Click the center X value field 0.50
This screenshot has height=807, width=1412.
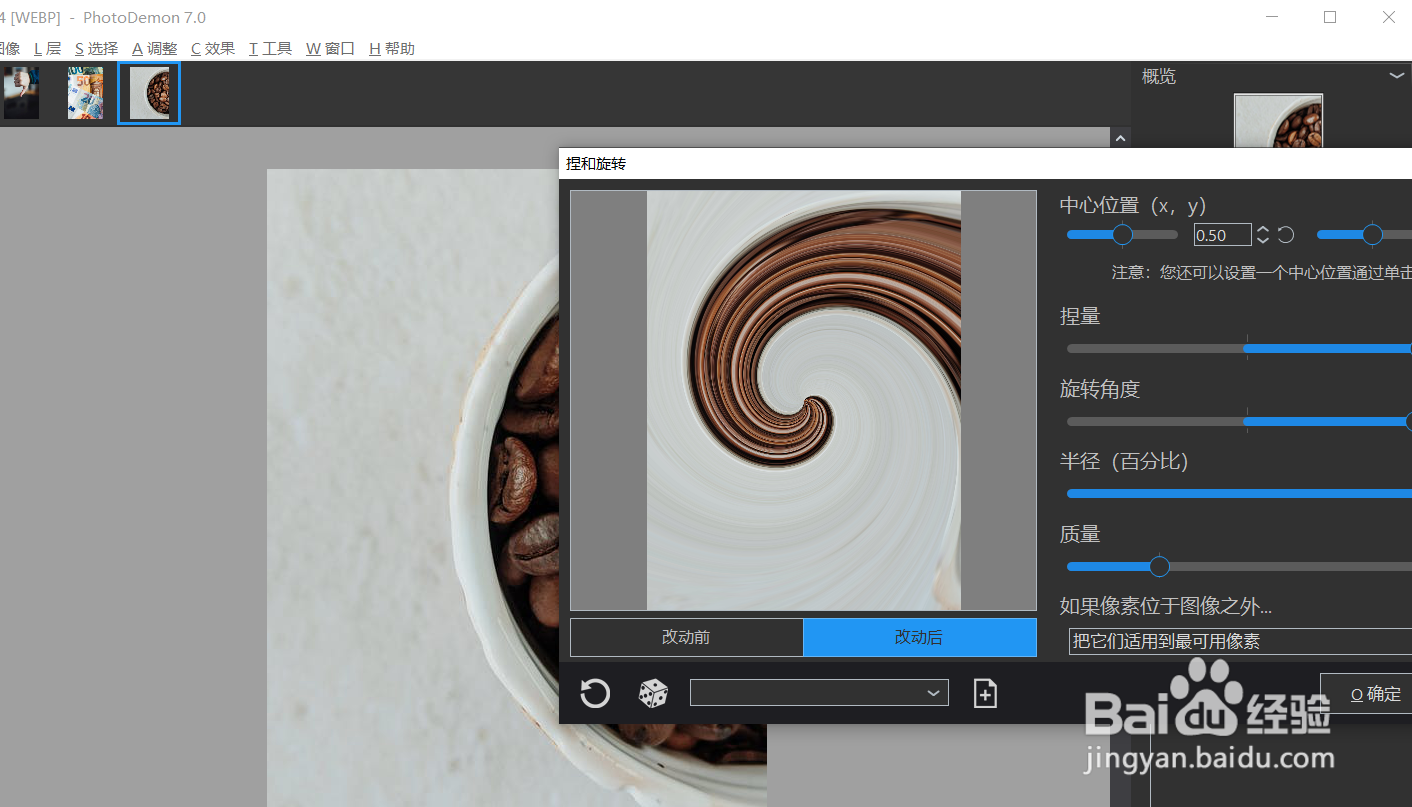pos(1222,235)
